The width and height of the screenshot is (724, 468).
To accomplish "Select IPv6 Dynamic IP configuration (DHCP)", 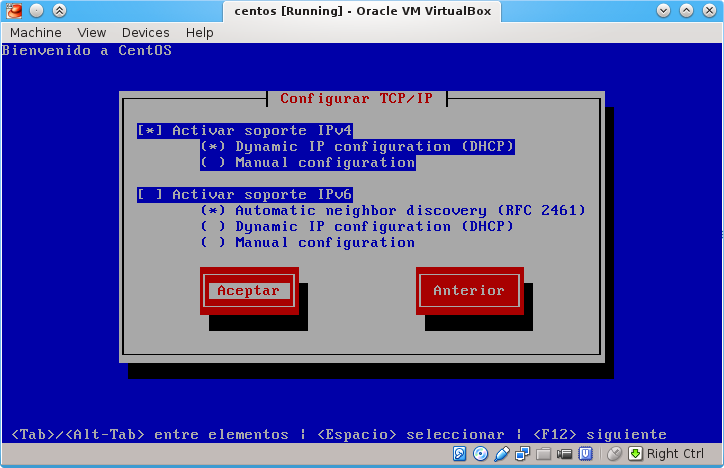I will pos(357,227).
